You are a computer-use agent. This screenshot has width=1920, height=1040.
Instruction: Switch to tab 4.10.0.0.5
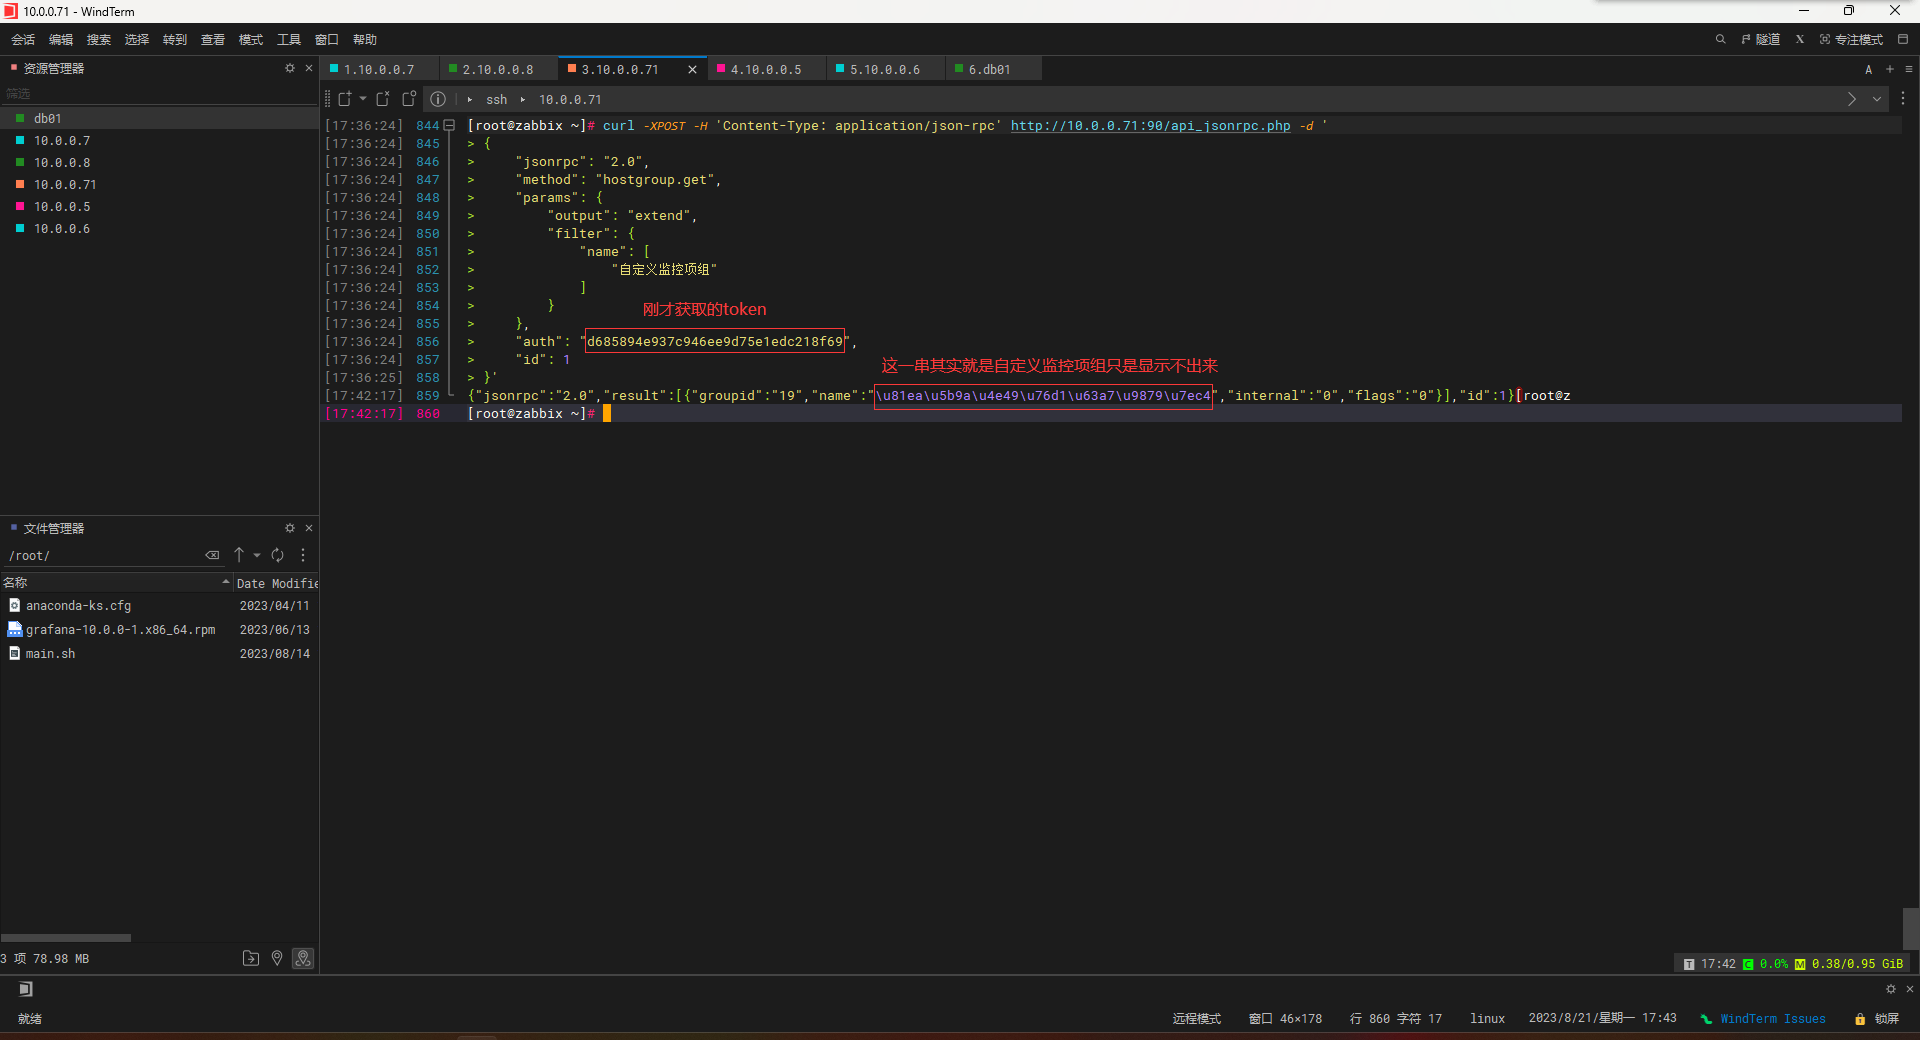(x=766, y=69)
